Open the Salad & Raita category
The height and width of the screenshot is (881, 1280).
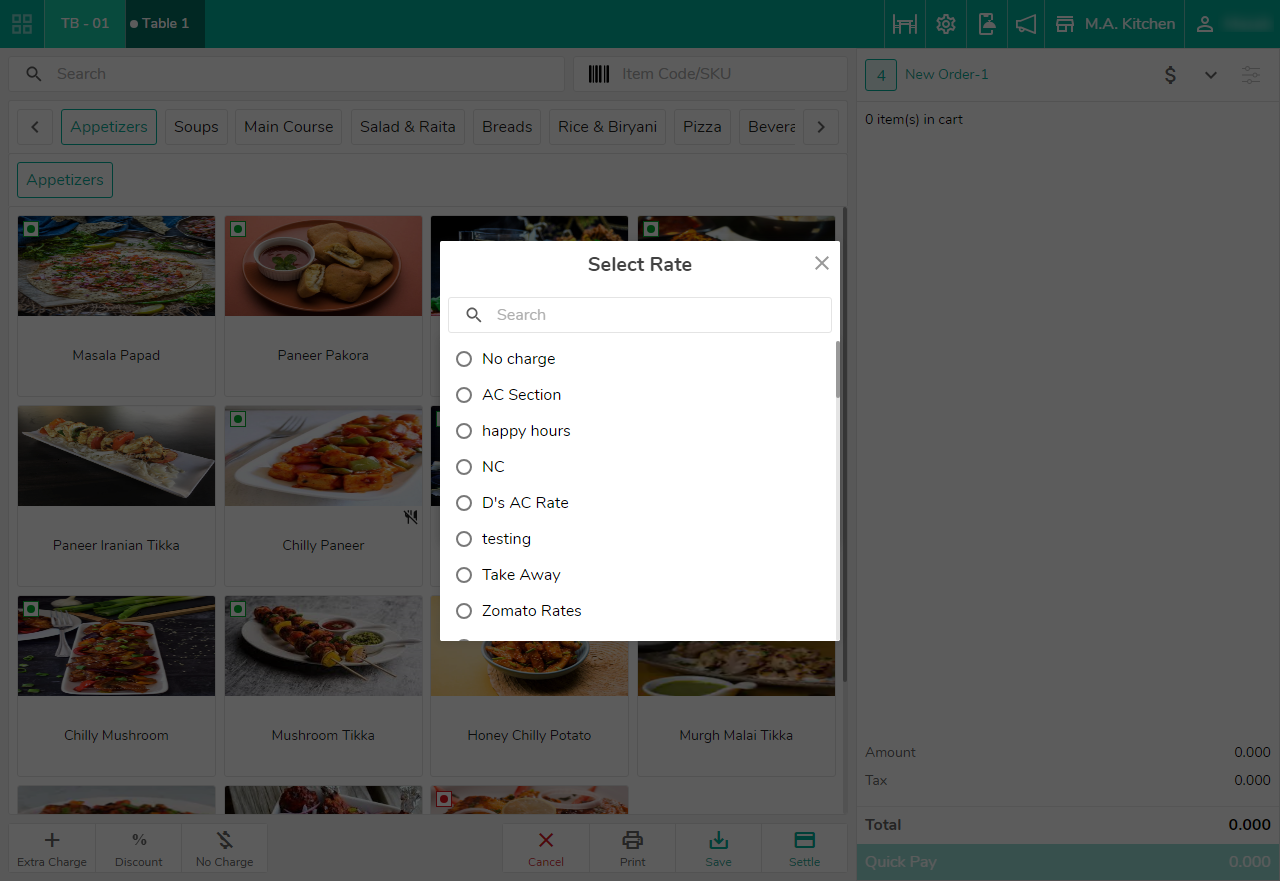(x=408, y=127)
